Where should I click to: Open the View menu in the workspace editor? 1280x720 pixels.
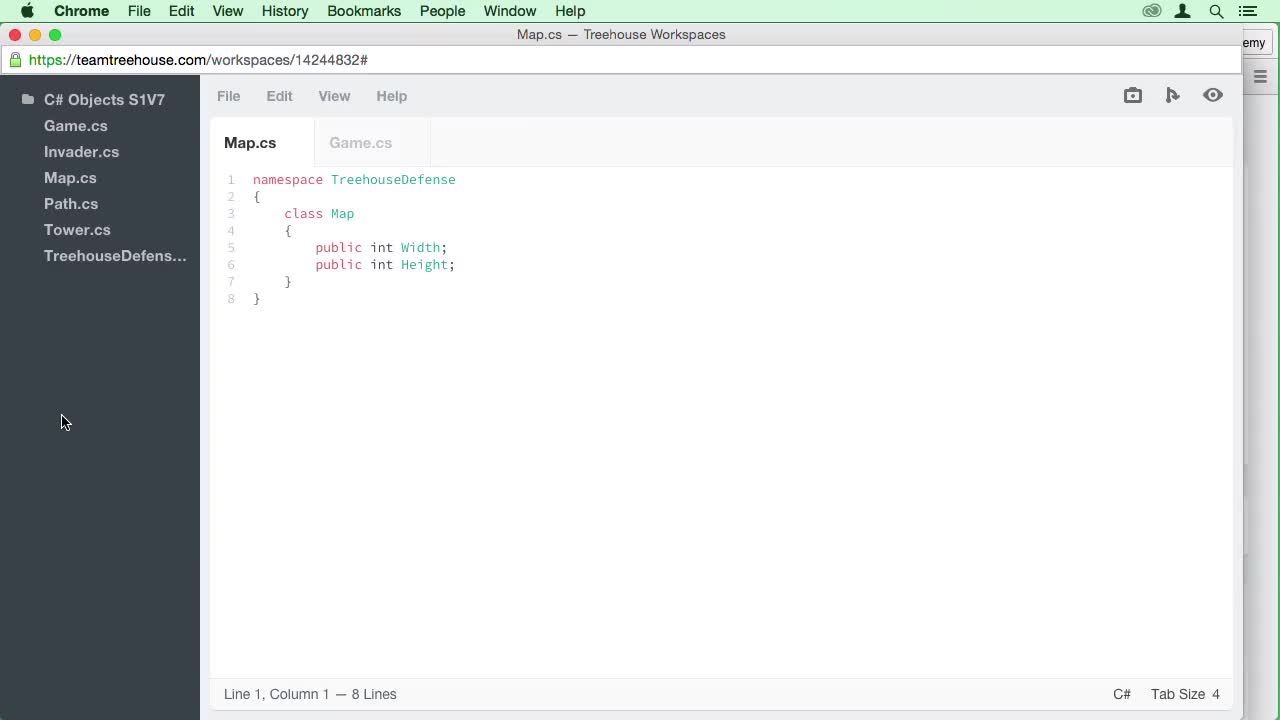pos(334,96)
